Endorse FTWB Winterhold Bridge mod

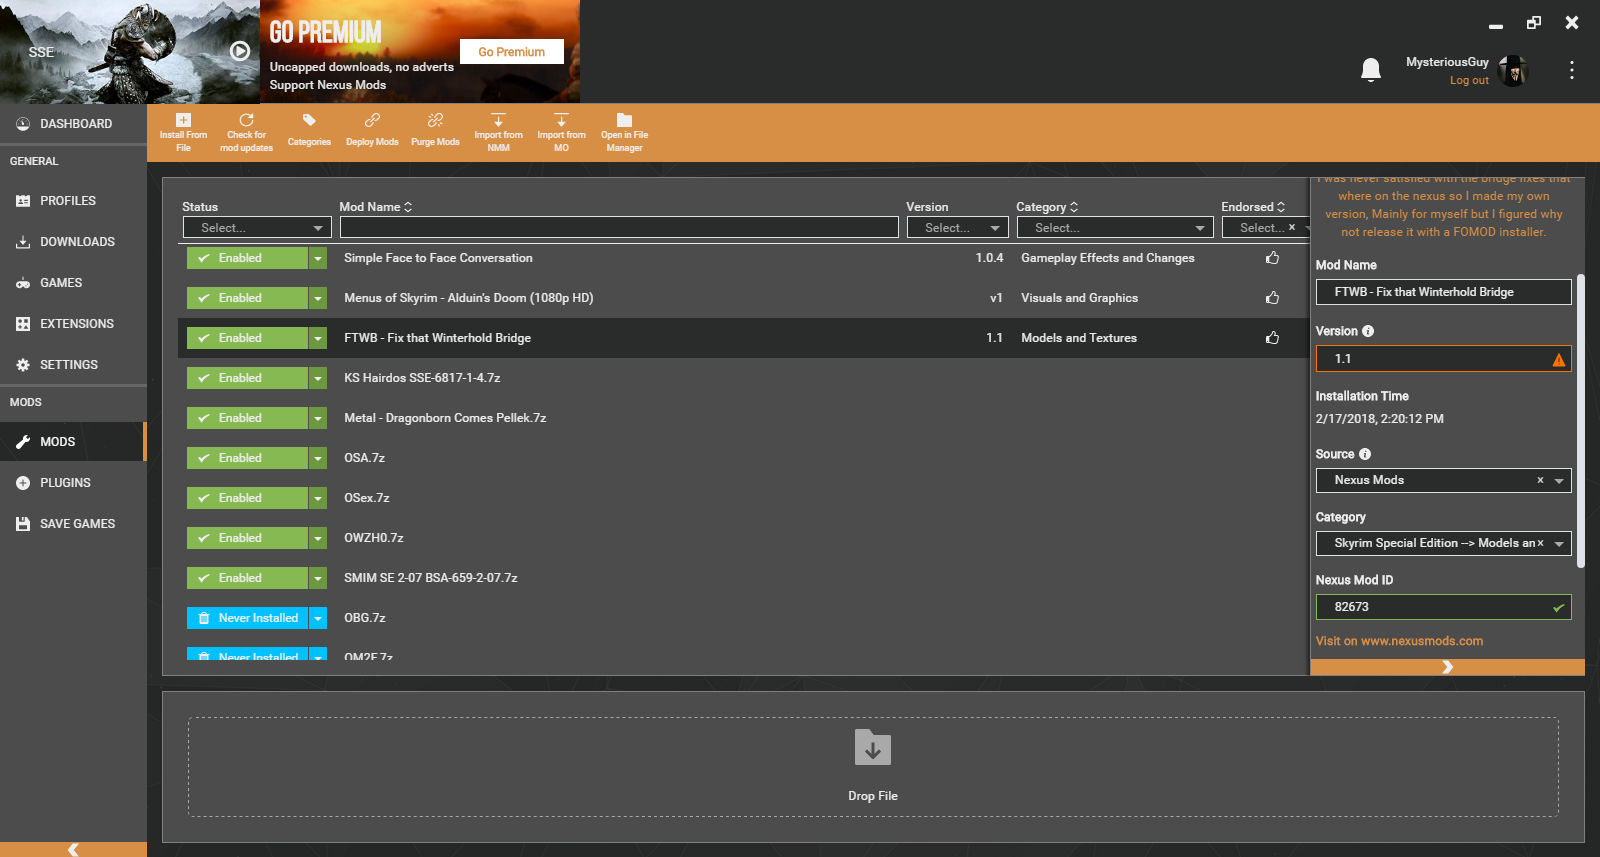pyautogui.click(x=1272, y=338)
